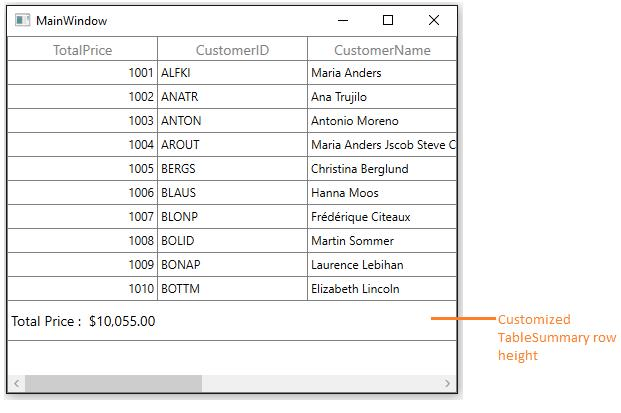
Task: Select the ANATR customer ID cell
Action: pyautogui.click(x=232, y=97)
